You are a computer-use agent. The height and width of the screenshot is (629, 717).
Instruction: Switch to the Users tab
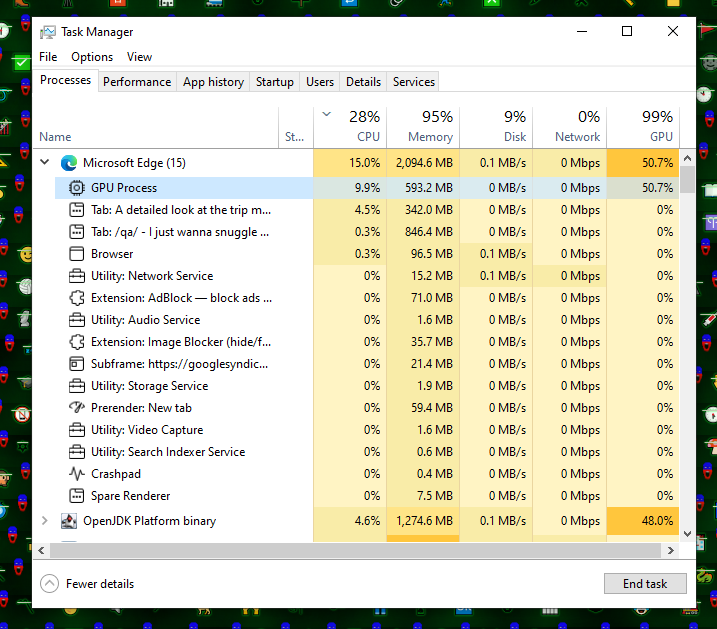(x=320, y=81)
